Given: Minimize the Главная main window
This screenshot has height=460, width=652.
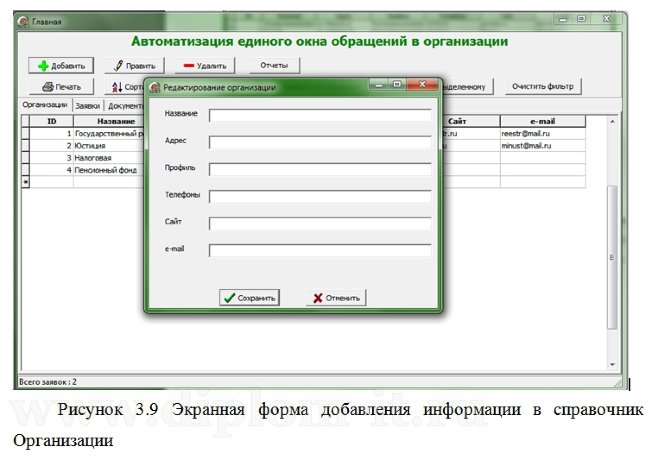Looking at the screenshot, I should 563,19.
